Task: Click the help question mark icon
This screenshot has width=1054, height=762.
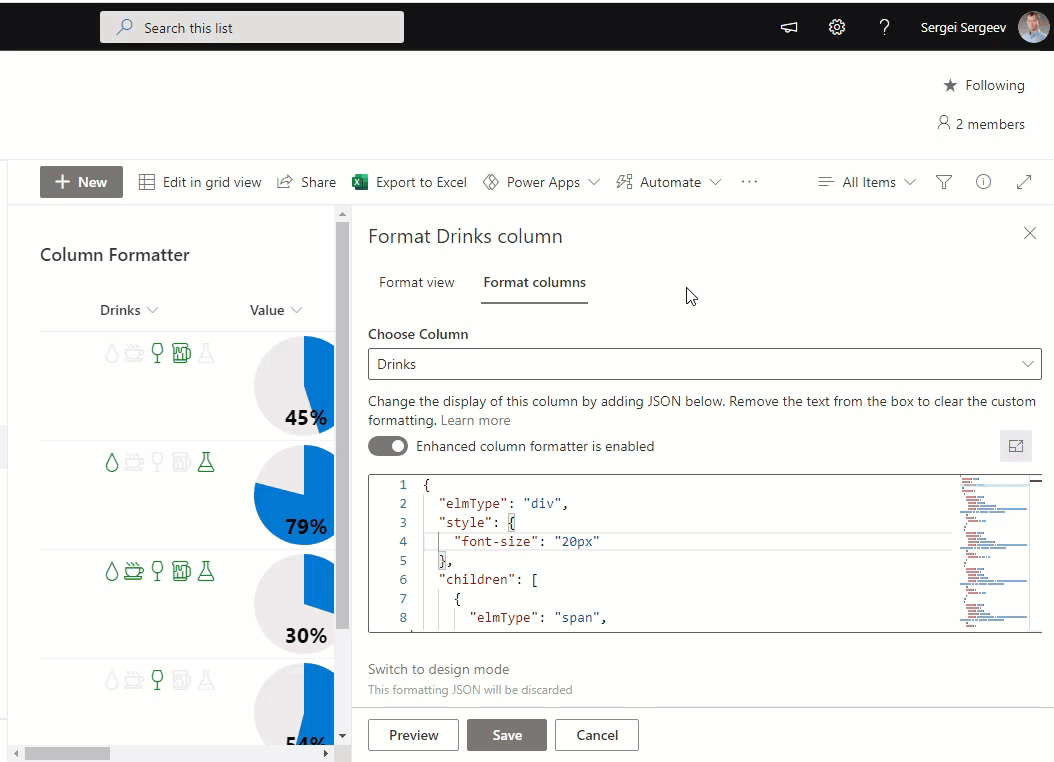Action: [884, 28]
